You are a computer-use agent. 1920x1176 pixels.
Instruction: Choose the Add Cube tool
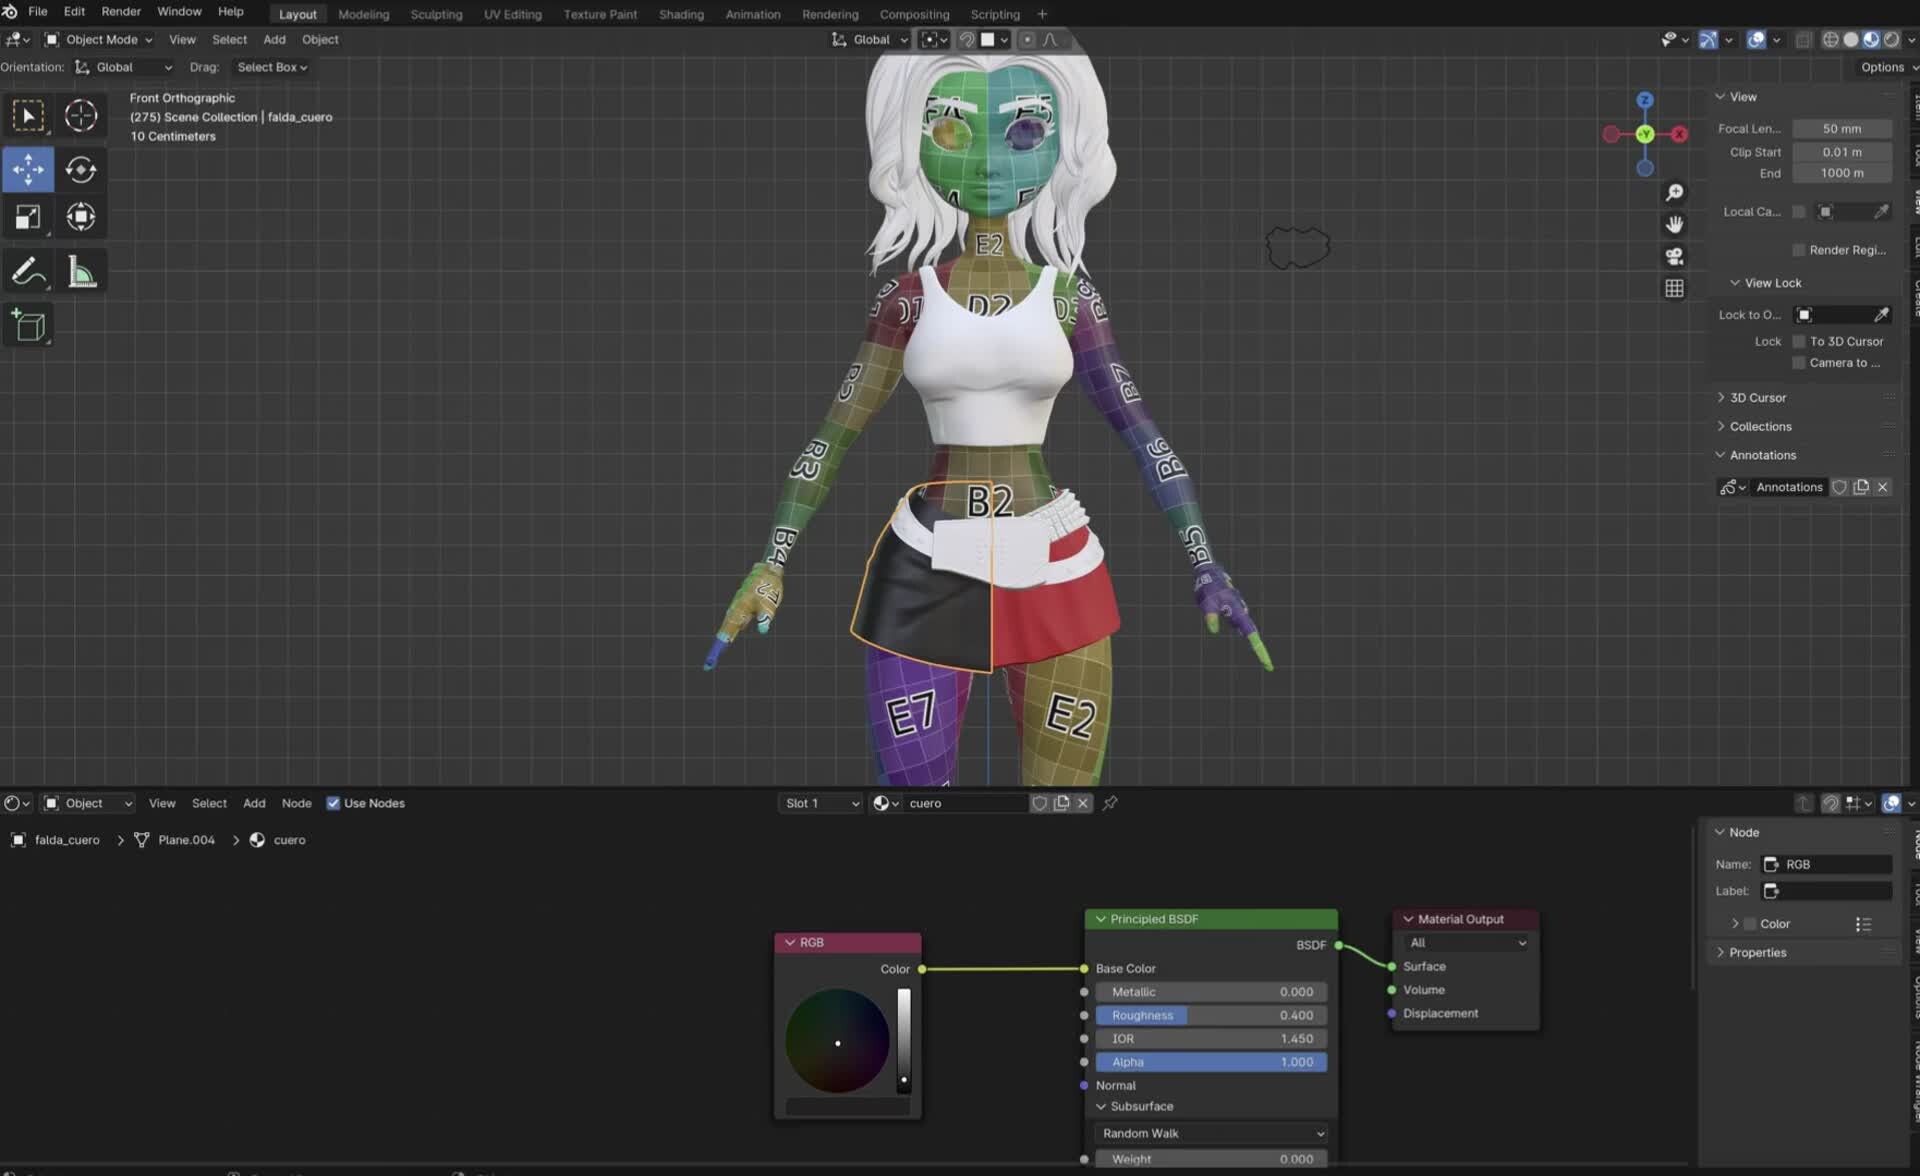28,324
